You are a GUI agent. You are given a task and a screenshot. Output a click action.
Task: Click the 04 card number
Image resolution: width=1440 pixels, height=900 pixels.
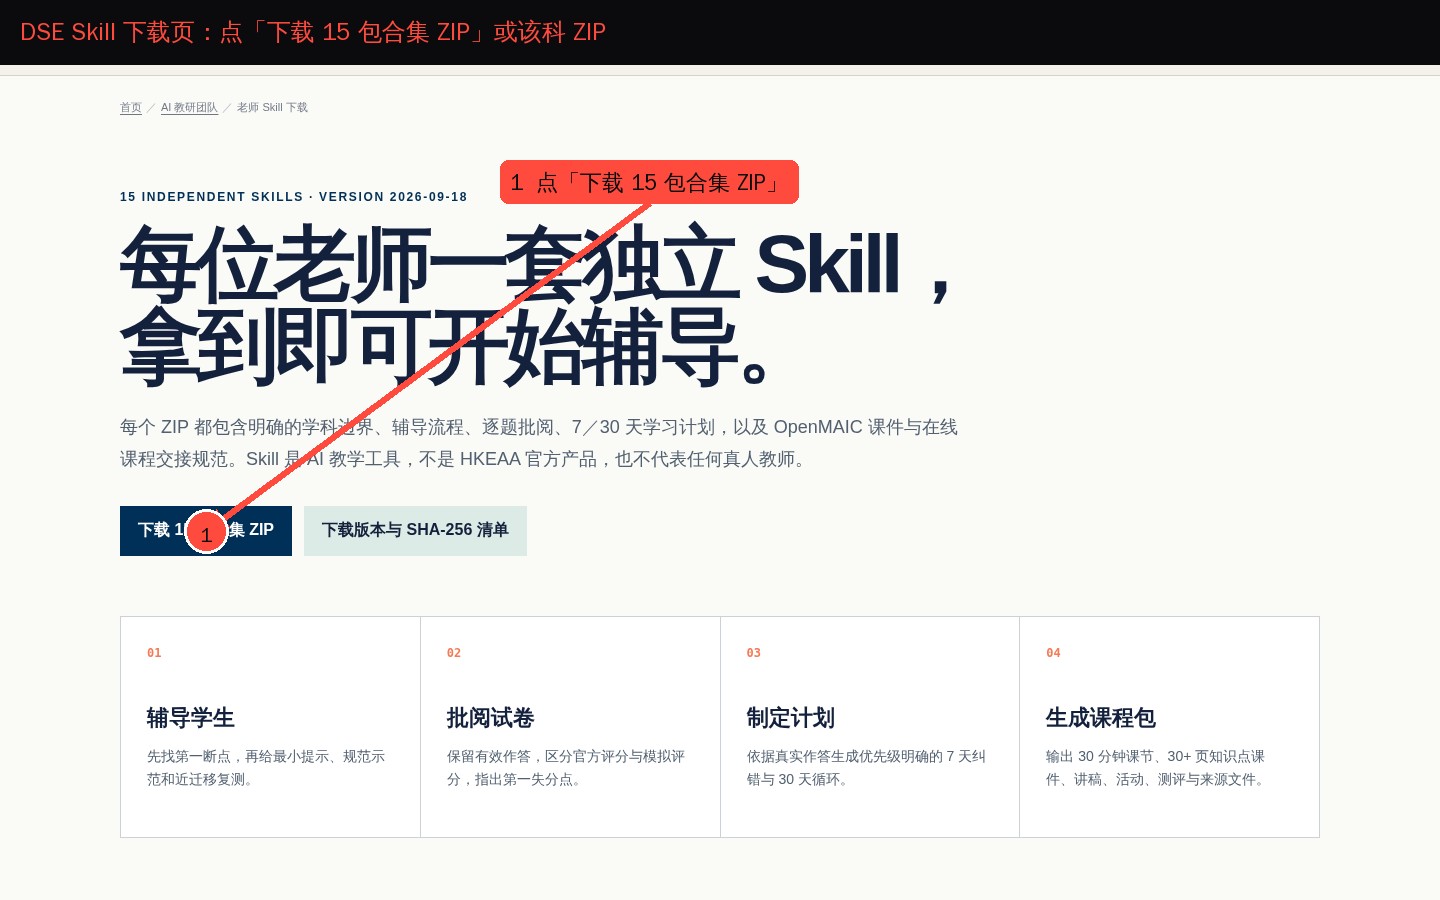tap(1053, 653)
